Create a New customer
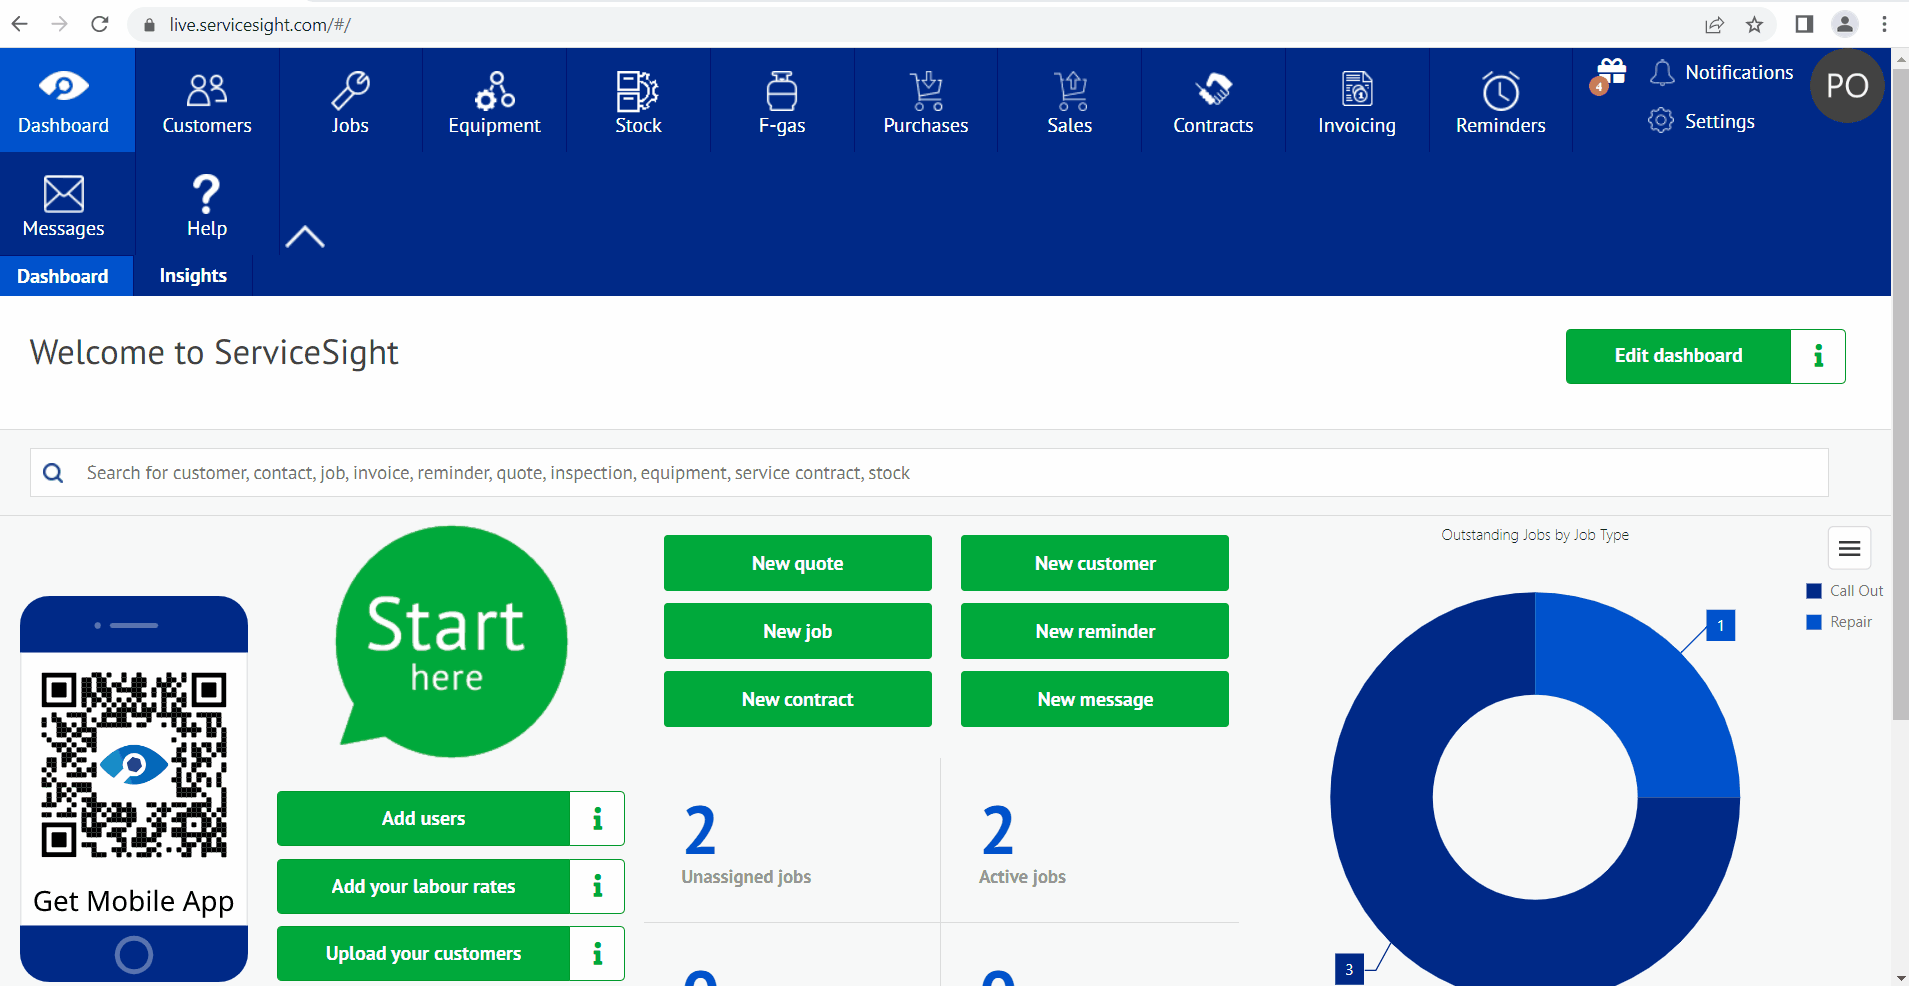This screenshot has height=986, width=1909. point(1095,563)
